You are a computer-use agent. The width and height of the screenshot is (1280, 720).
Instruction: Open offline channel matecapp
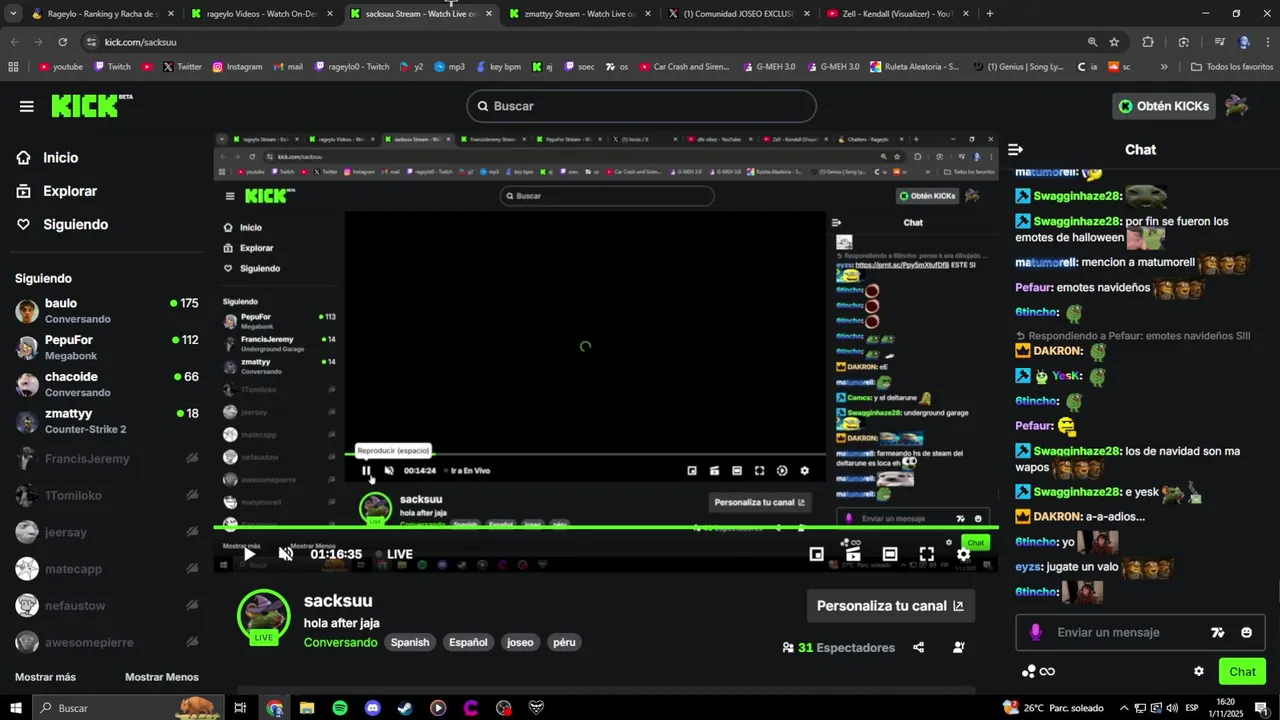click(x=107, y=569)
